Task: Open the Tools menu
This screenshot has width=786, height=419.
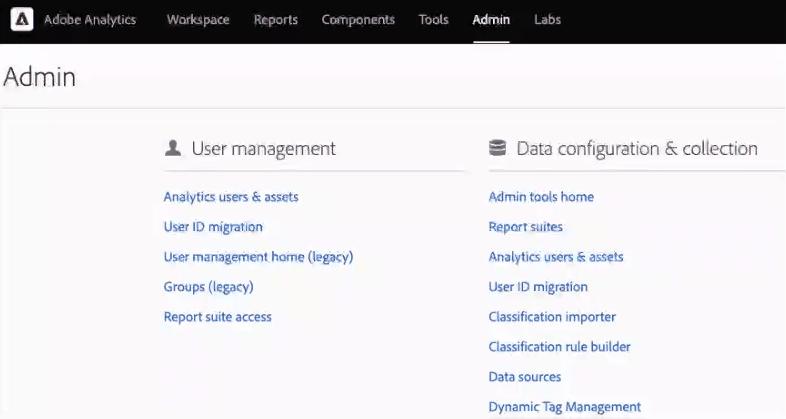Action: (434, 20)
